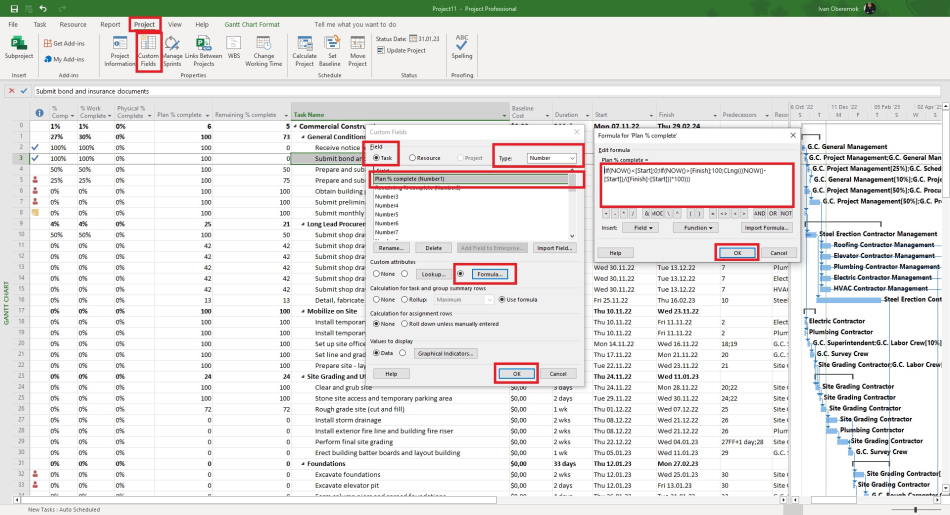Image resolution: width=950 pixels, height=515 pixels.
Task: Open Plan % complete column filter arrow
Action: 207,115
